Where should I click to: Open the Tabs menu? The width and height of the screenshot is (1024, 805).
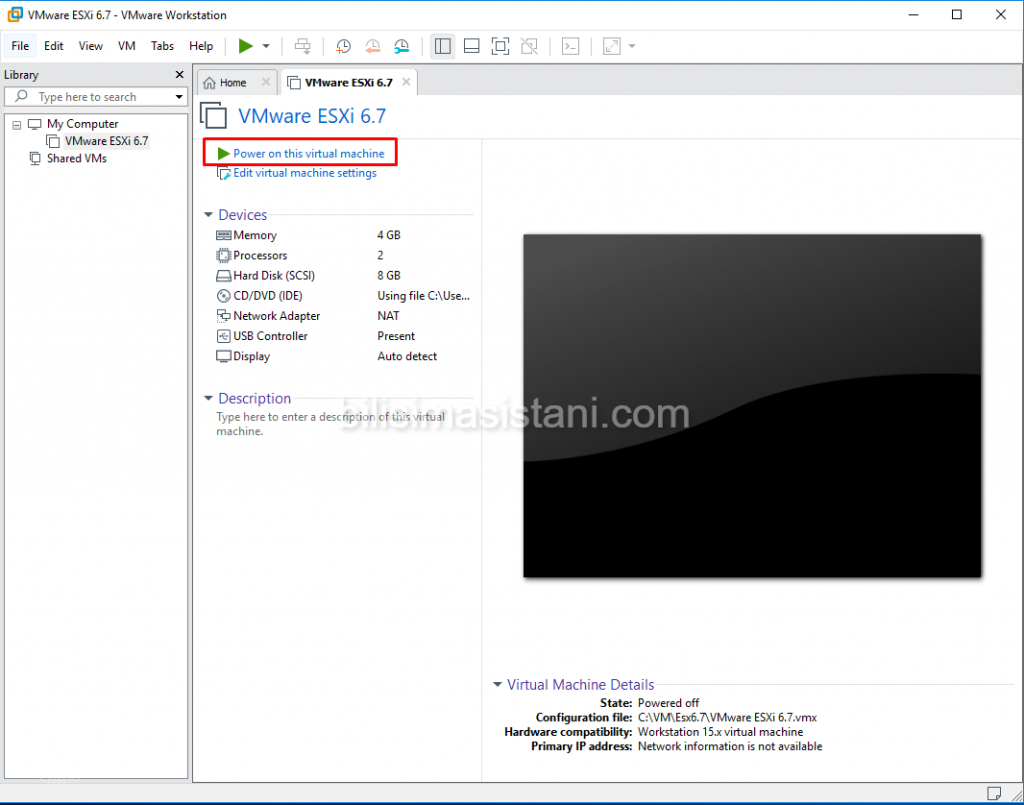click(162, 46)
